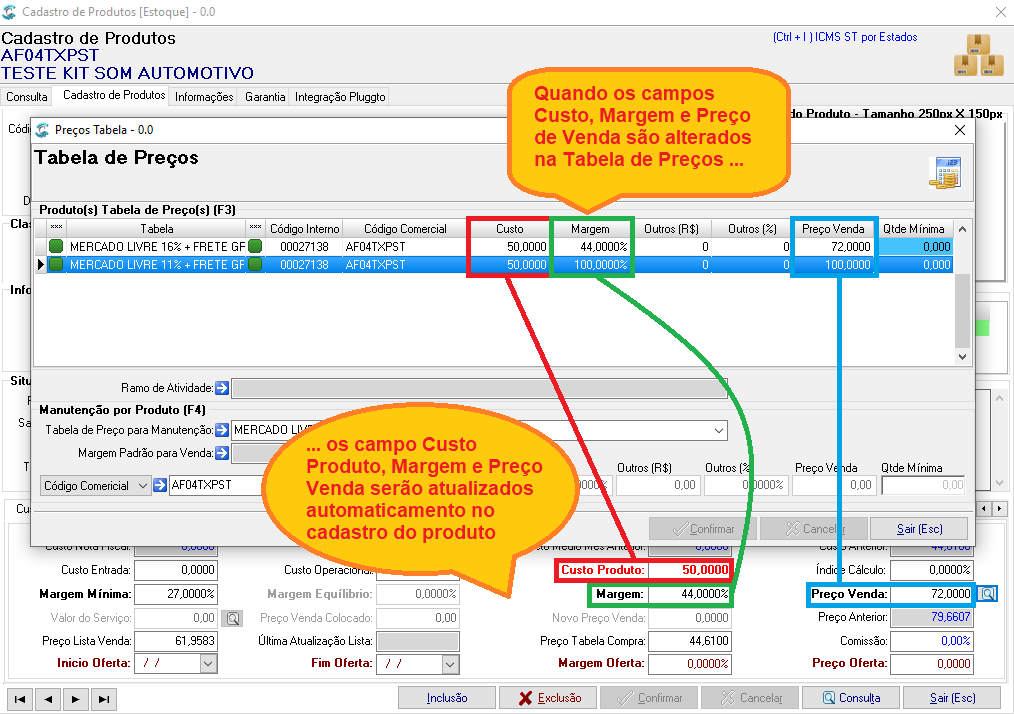1014x714 pixels.
Task: Open the Fim Oferta date dropdown
Action: (451, 664)
